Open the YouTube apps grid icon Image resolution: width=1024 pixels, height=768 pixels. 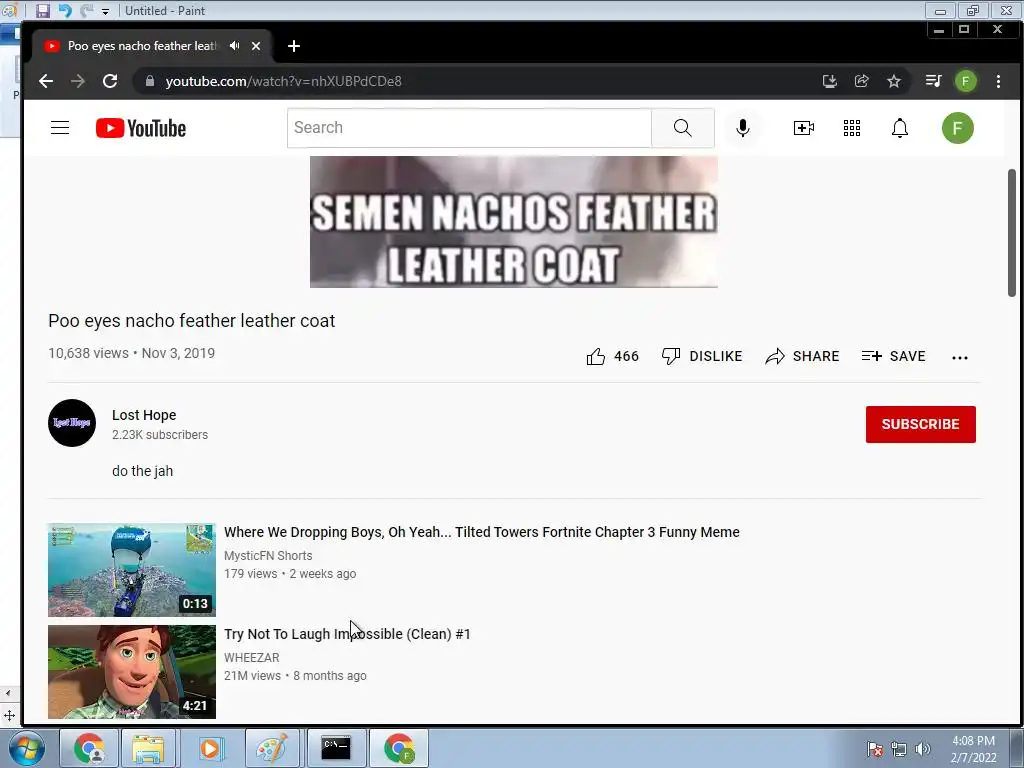coord(852,128)
